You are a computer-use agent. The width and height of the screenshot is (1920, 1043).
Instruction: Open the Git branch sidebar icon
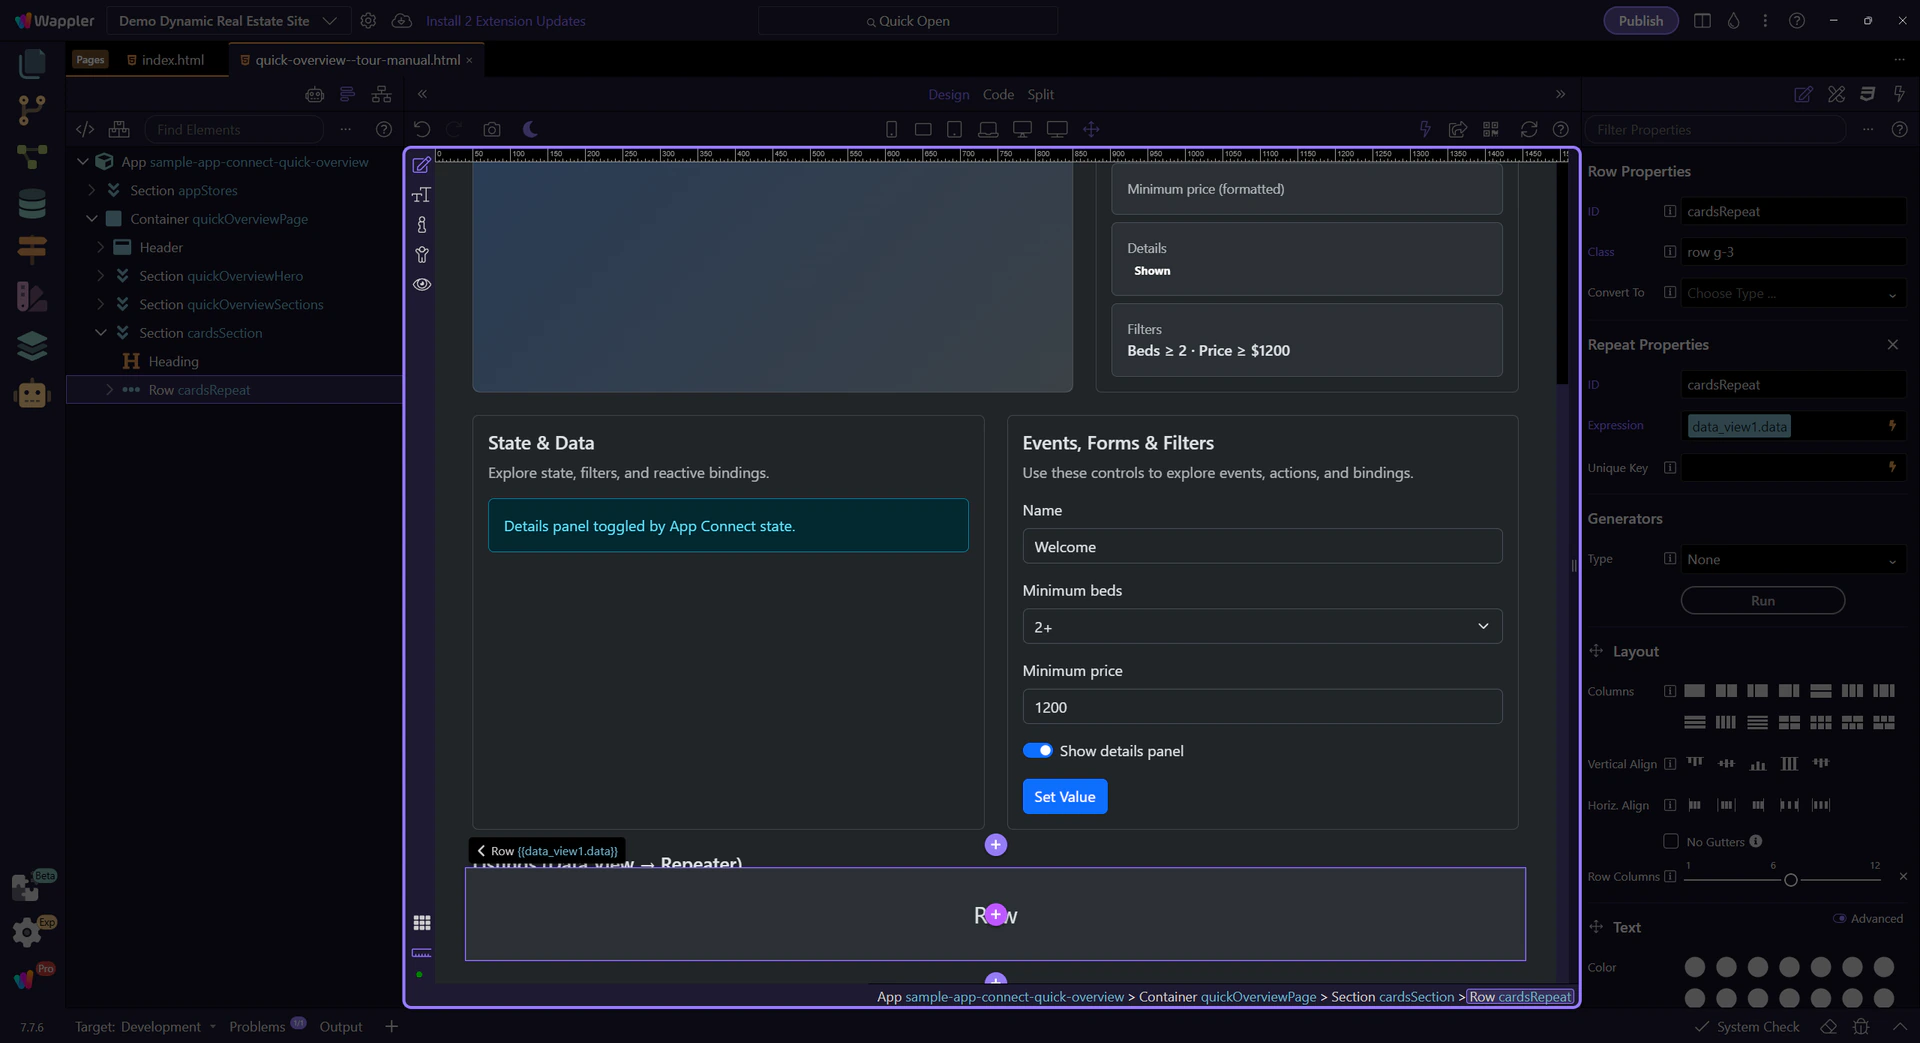pos(32,110)
